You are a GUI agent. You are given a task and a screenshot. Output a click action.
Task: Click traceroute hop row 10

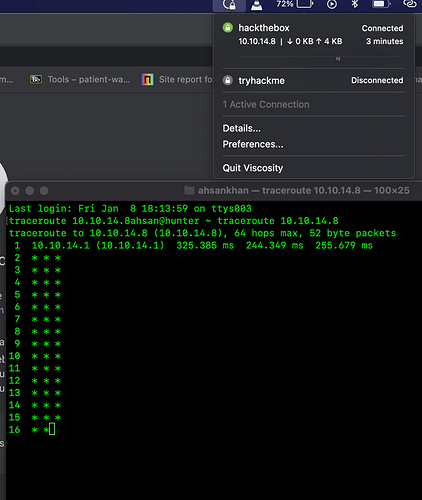(35, 356)
